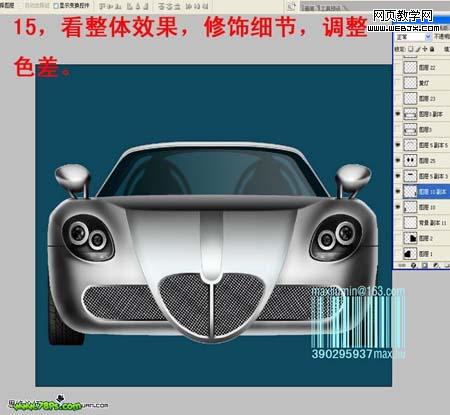Click the add layer style icon

point(414,265)
